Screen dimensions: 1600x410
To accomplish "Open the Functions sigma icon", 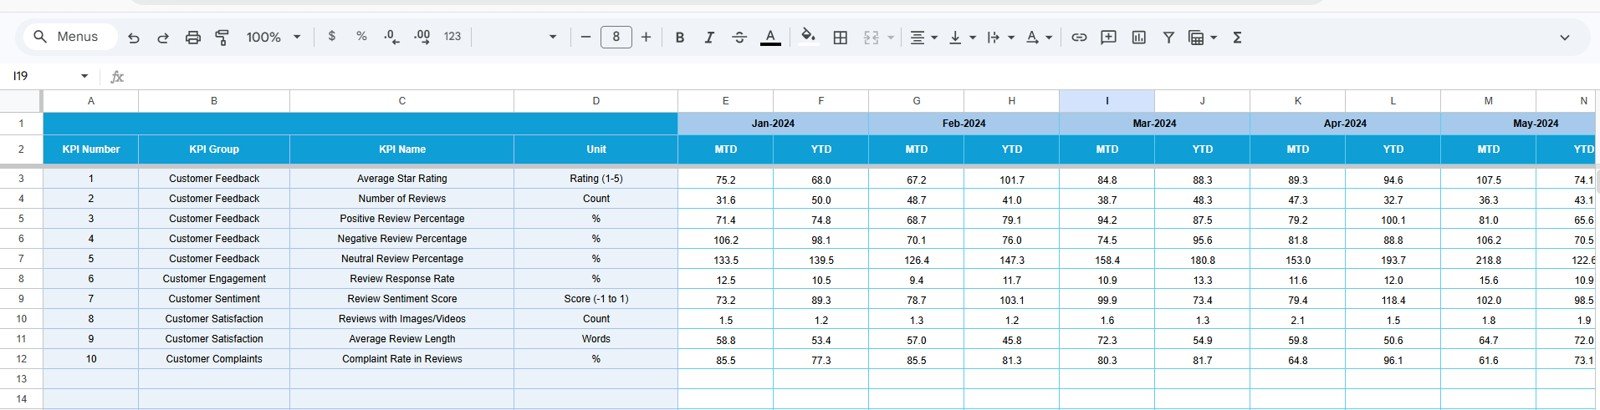I will (1237, 37).
